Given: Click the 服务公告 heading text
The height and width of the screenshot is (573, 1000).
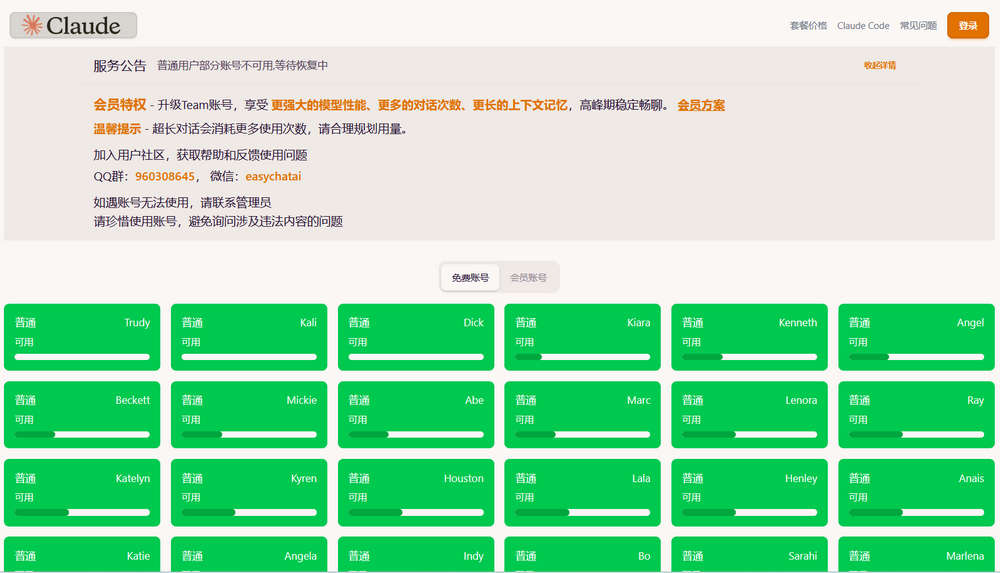Looking at the screenshot, I should [120, 66].
